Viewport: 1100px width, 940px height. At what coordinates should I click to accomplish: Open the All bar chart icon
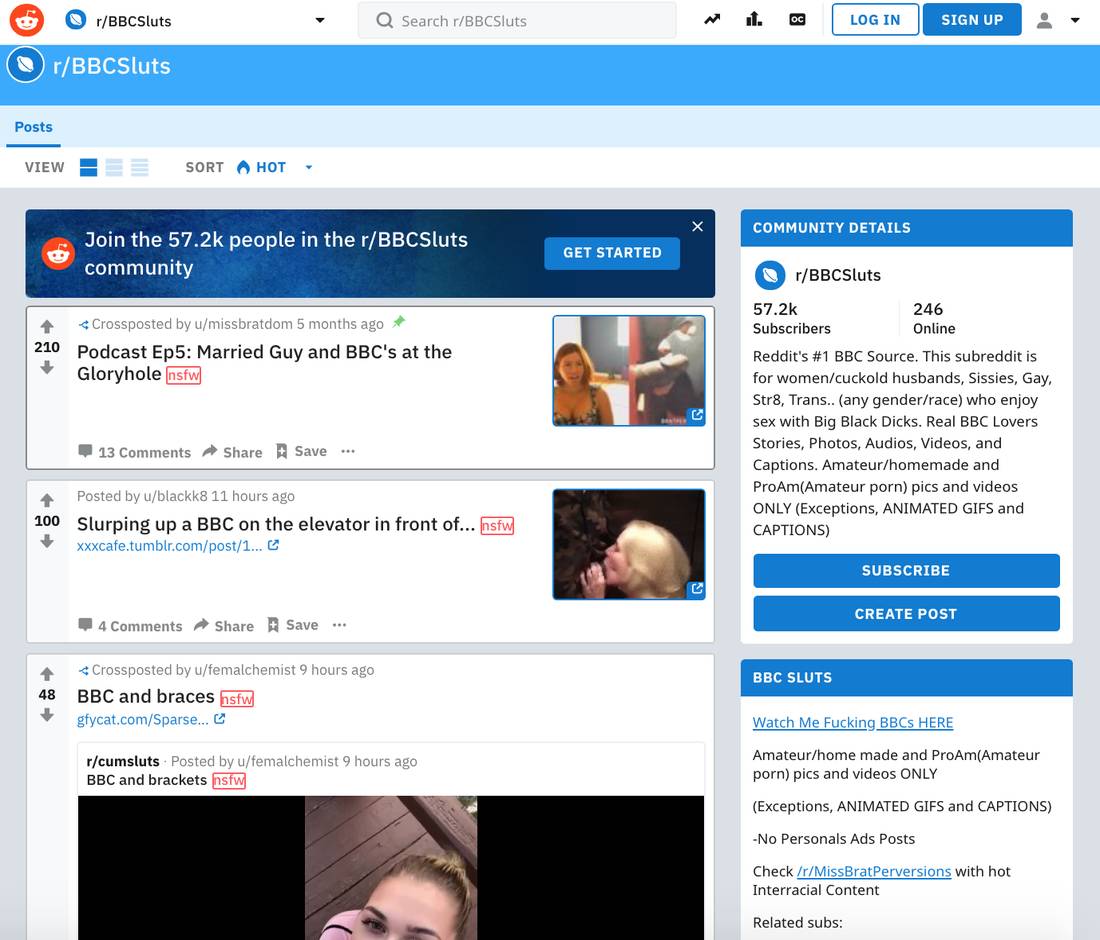[754, 20]
